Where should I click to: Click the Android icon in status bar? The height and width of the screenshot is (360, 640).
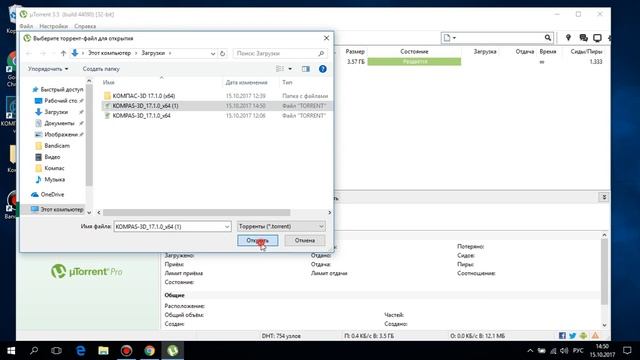pyautogui.click(x=584, y=336)
